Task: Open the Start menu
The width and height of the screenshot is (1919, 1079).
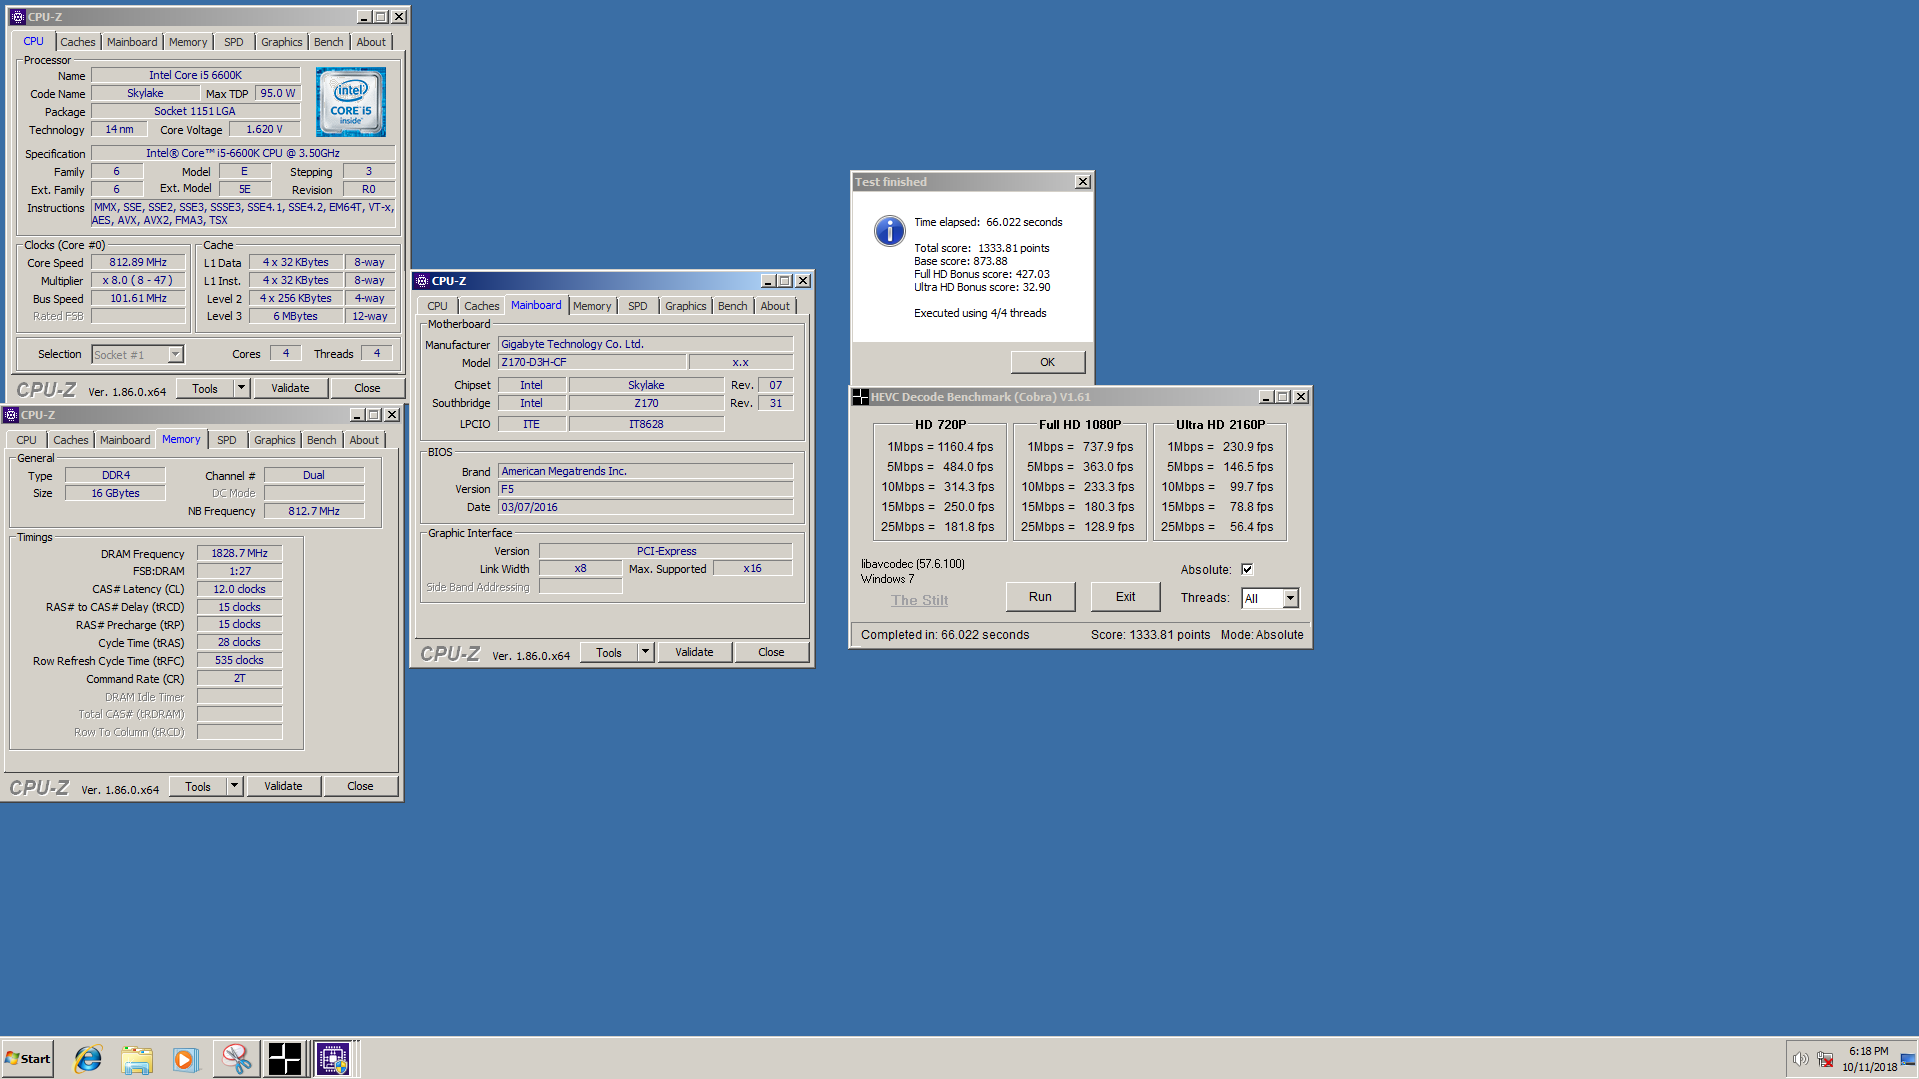Action: (x=28, y=1059)
